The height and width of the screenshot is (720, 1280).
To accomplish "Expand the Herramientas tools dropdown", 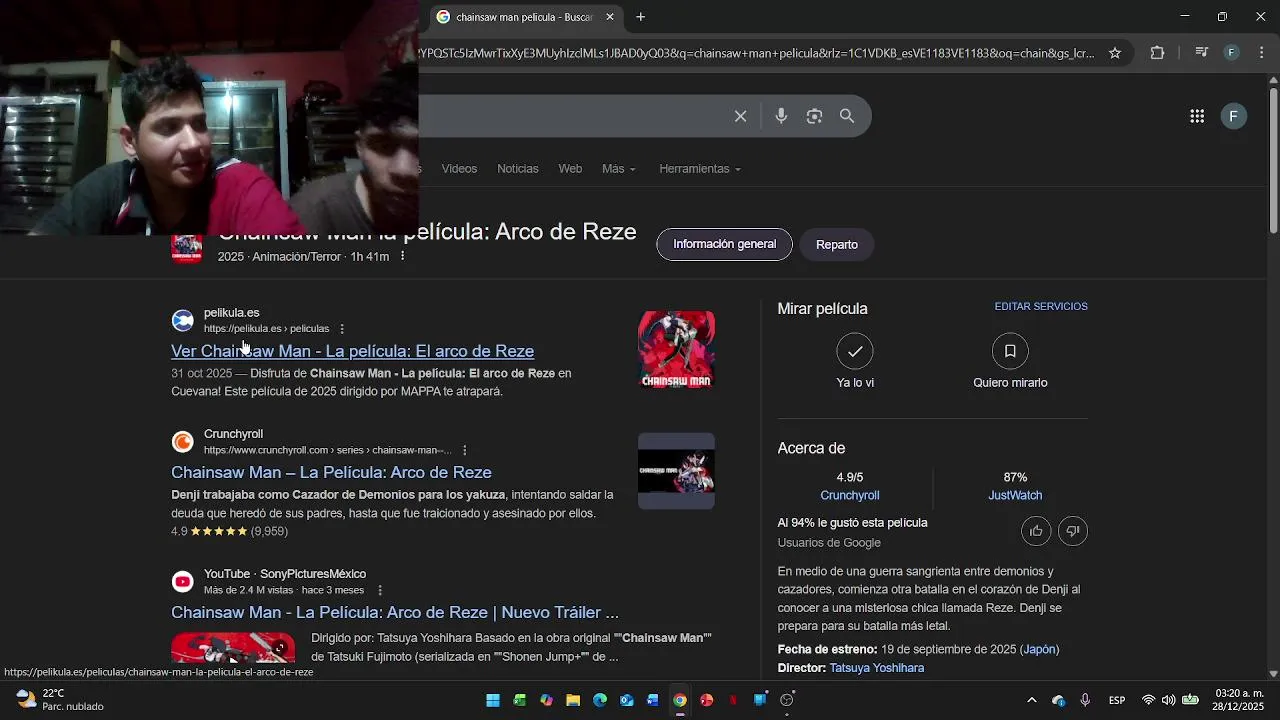I will [x=700, y=169].
